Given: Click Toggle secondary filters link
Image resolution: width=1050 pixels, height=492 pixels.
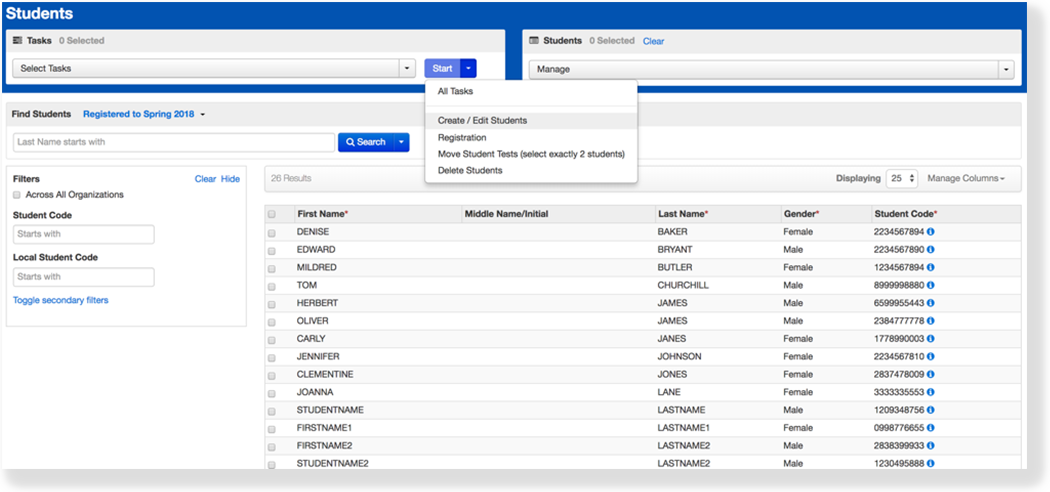Looking at the screenshot, I should pyautogui.click(x=60, y=300).
